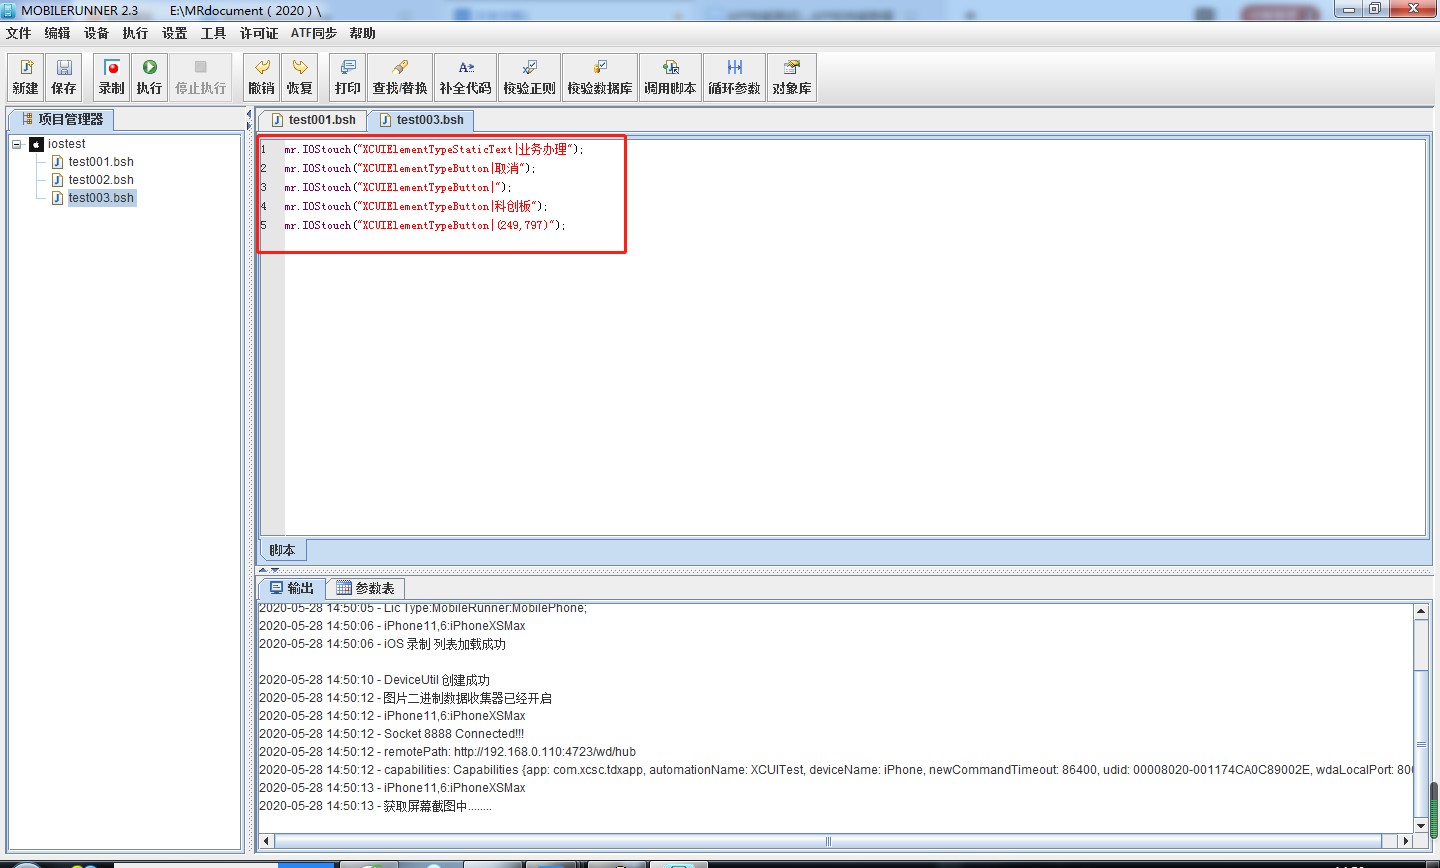Click the 保存 (Save) toolbar icon
1440x868 pixels.
[x=64, y=77]
